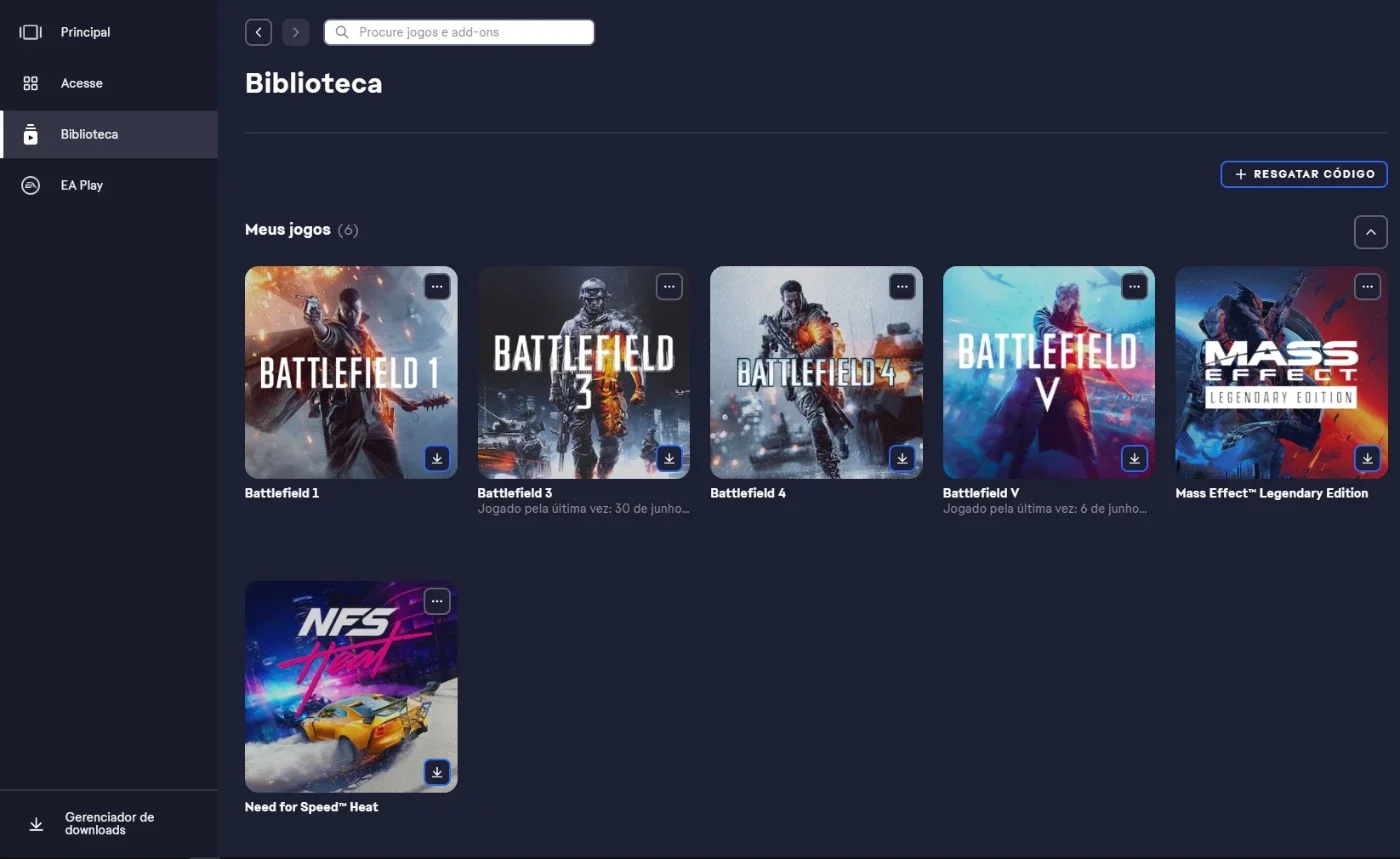Open the Principal page in the sidebar
The image size is (1400, 859).
tap(109, 32)
